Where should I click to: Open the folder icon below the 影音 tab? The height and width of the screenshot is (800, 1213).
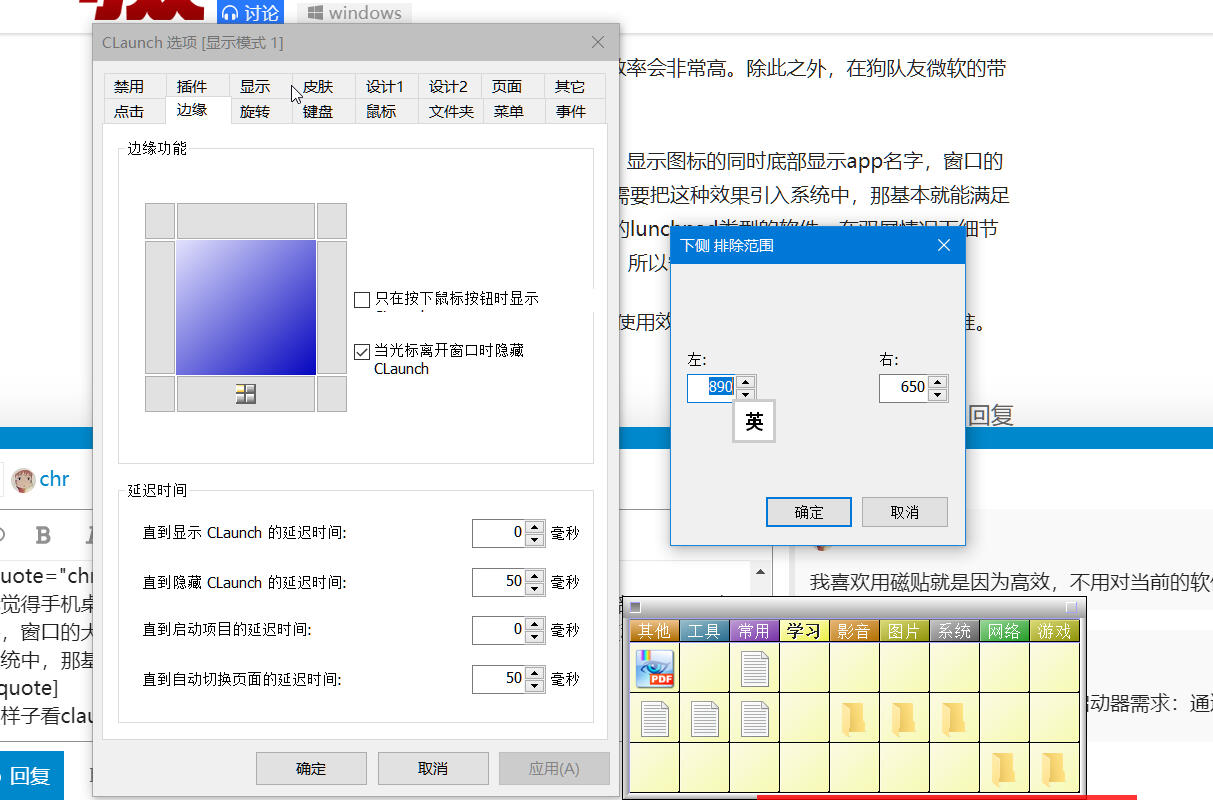pyautogui.click(x=853, y=718)
